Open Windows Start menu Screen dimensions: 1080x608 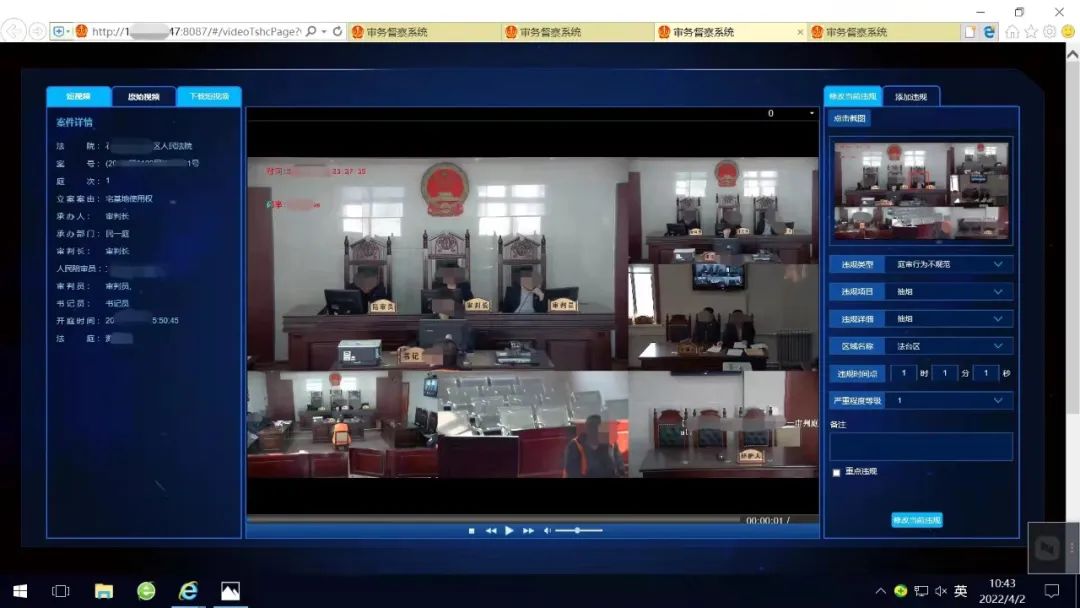19,591
